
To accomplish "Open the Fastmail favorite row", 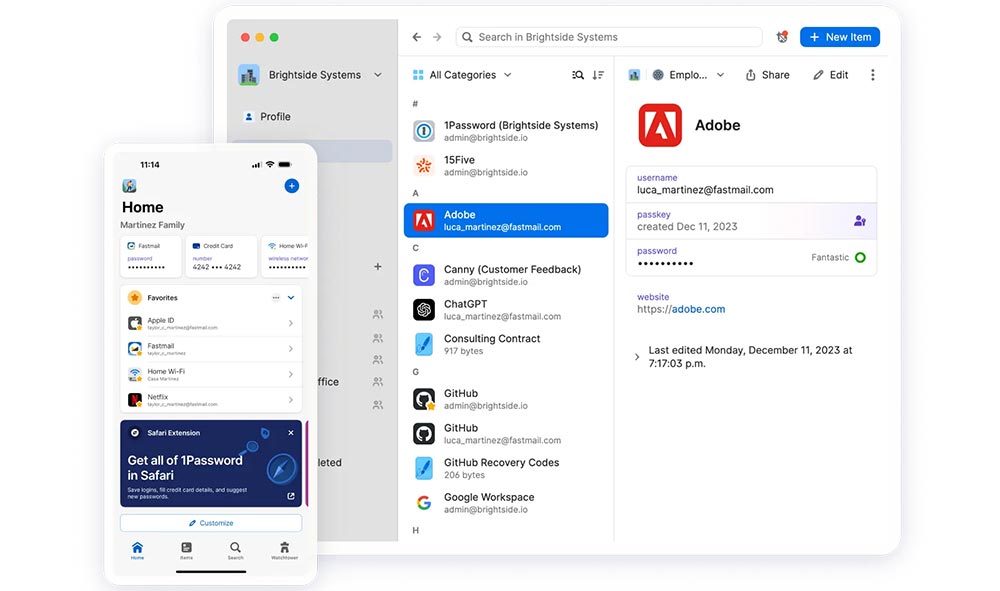I will tap(211, 349).
